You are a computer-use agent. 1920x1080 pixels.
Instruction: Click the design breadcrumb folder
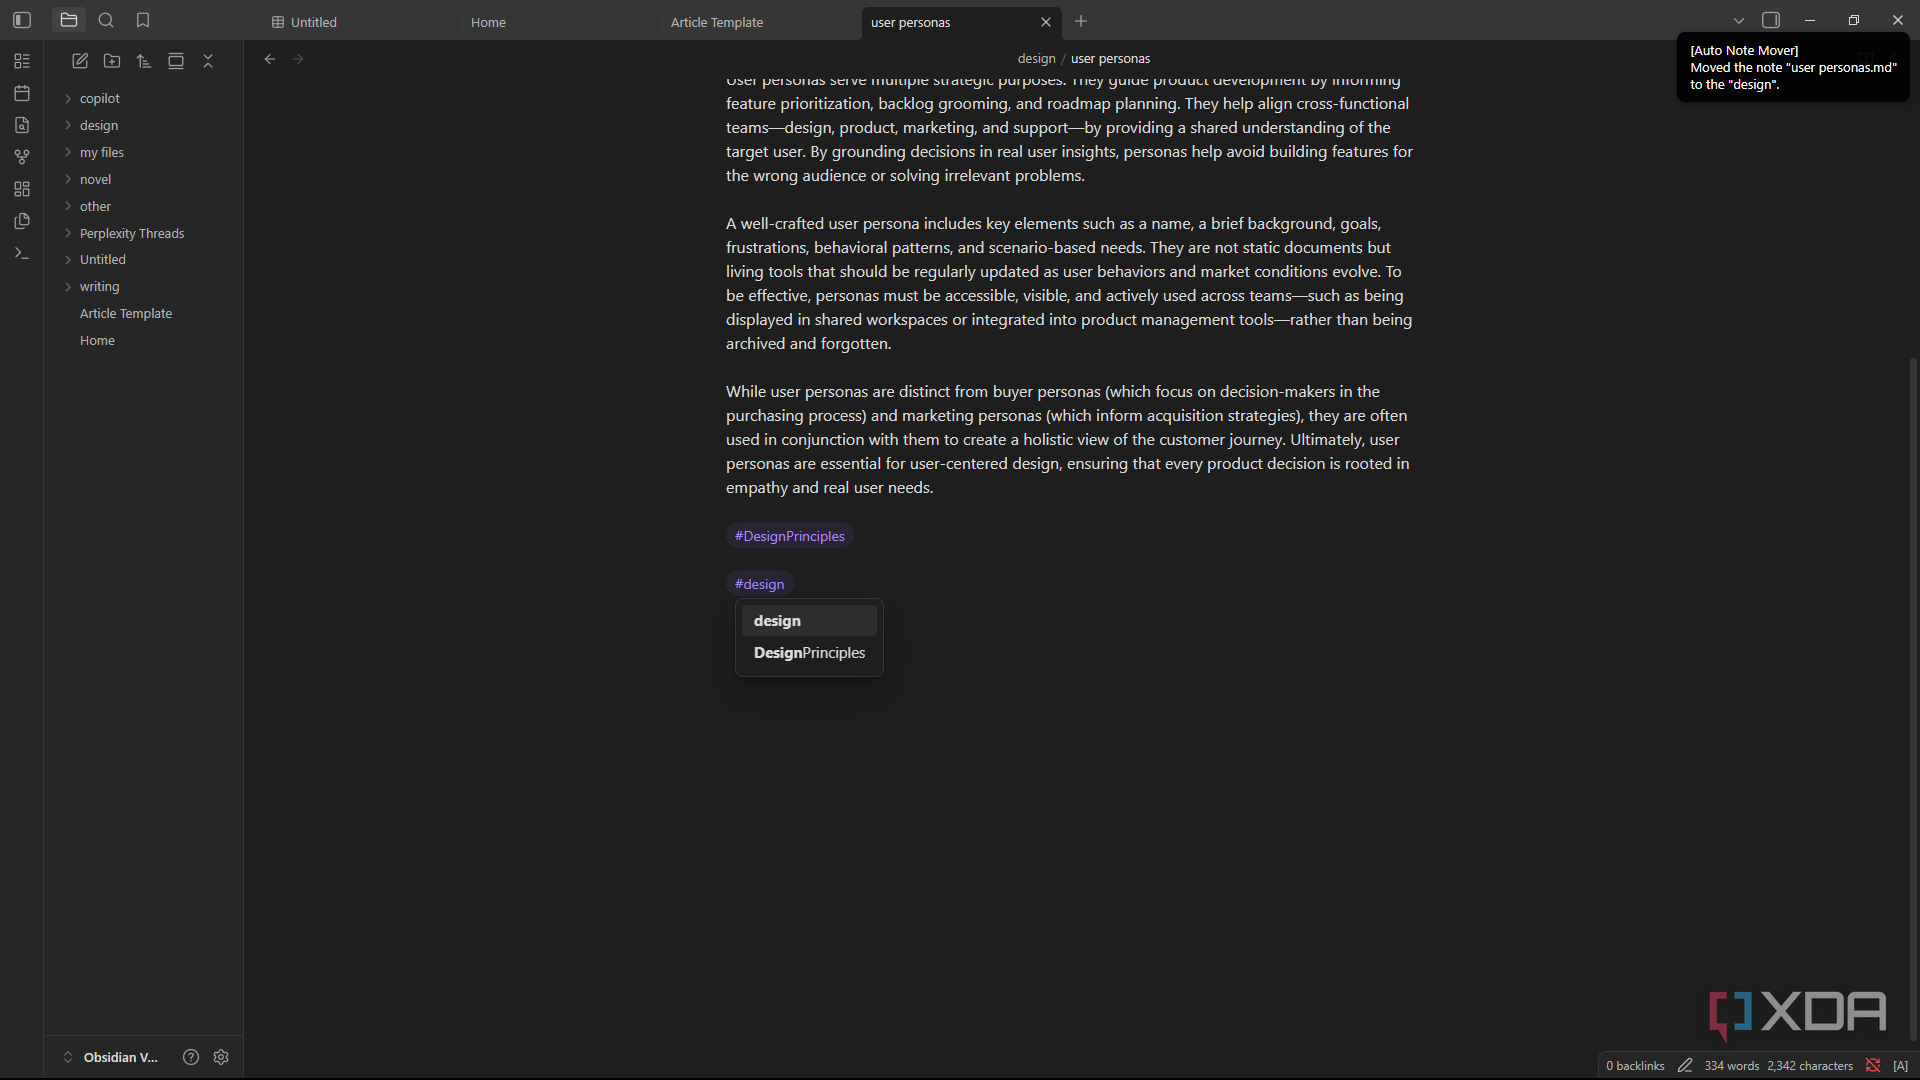tap(1036, 59)
